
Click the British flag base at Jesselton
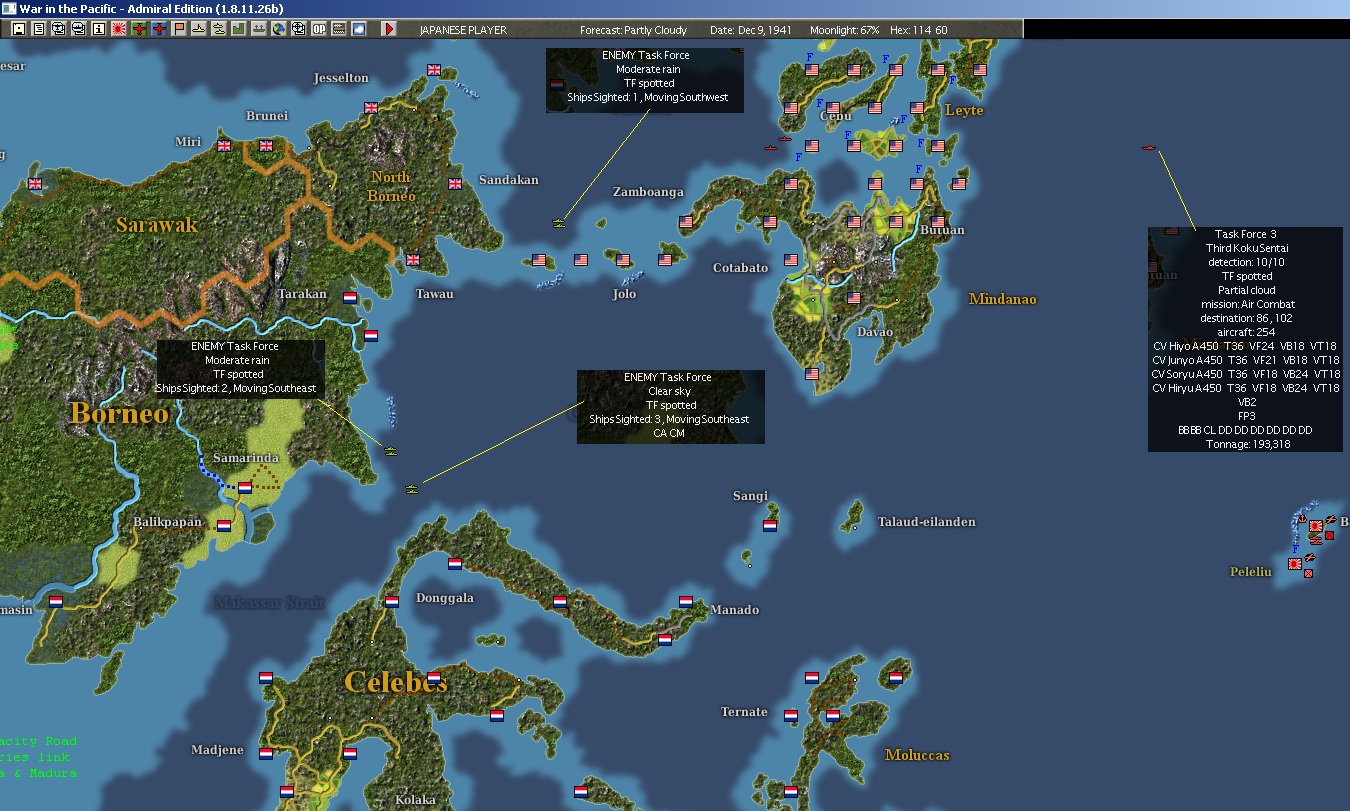pos(371,108)
